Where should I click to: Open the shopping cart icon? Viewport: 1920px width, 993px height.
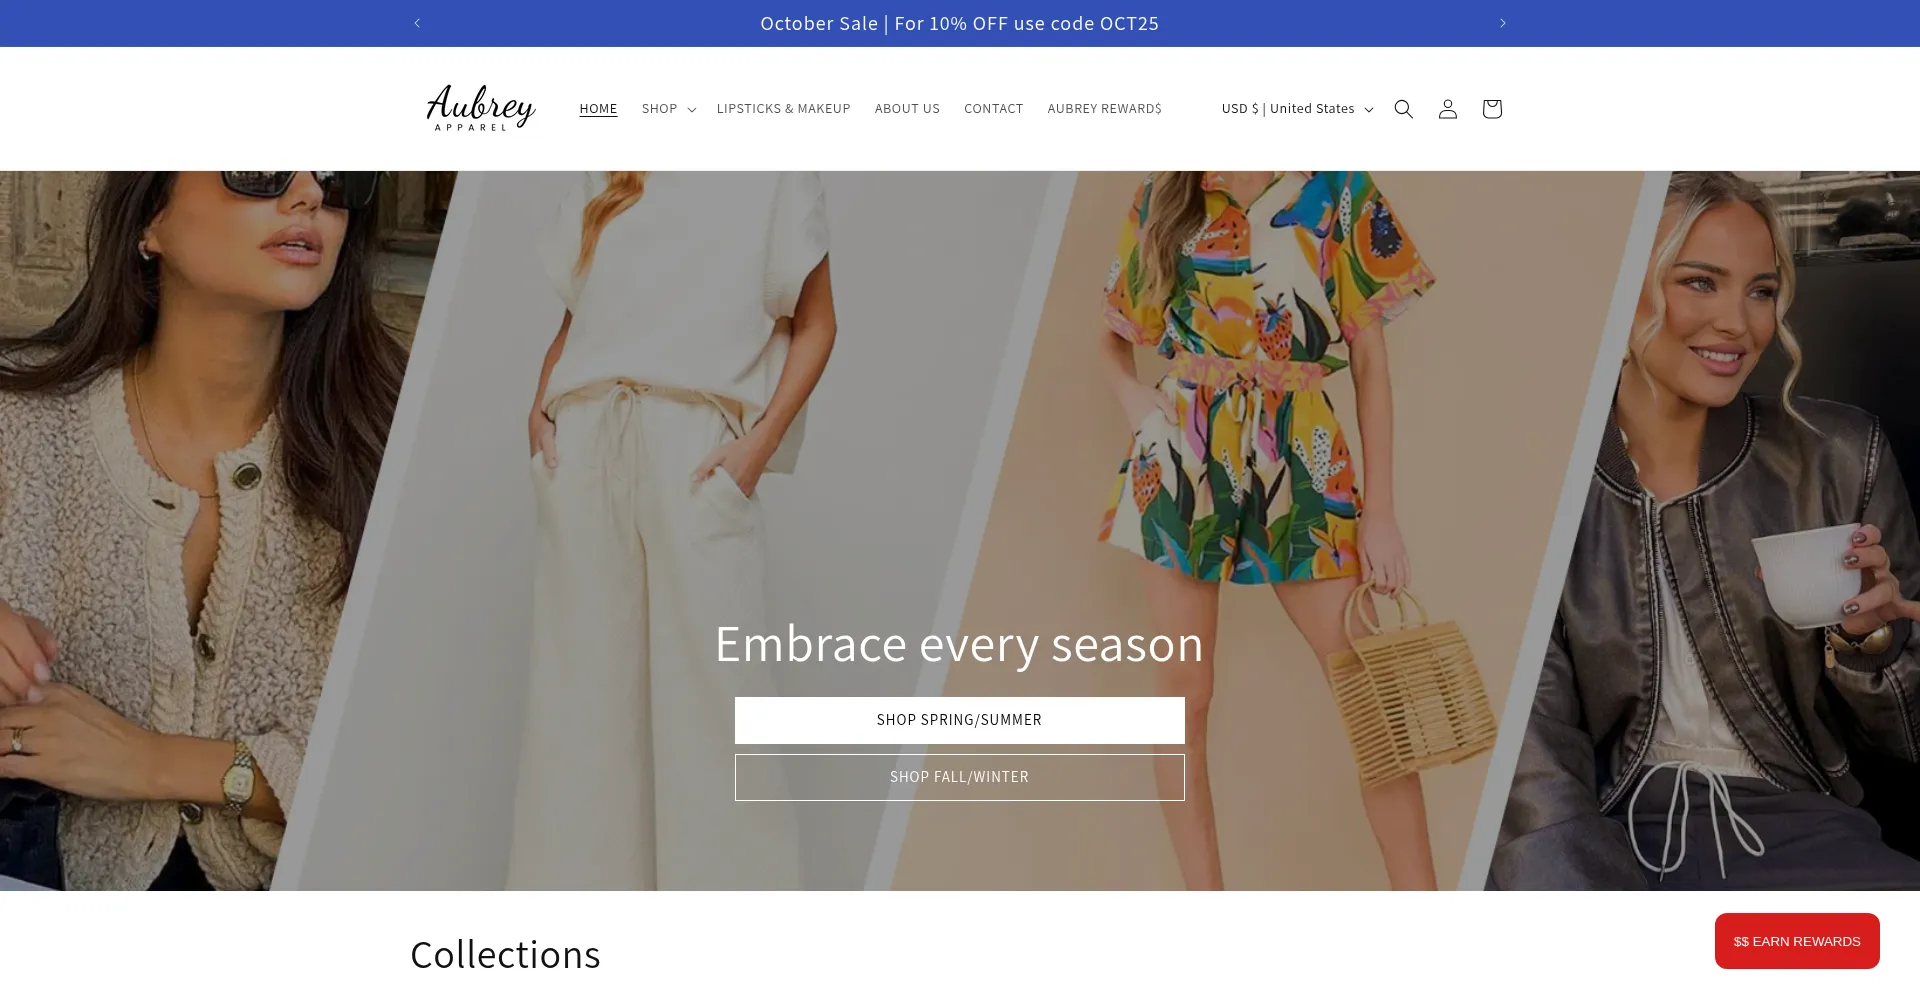[x=1491, y=109]
